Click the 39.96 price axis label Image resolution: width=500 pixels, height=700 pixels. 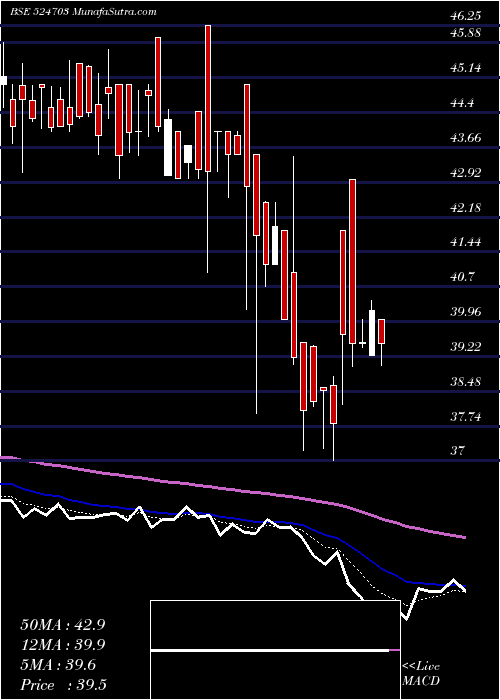point(465,312)
